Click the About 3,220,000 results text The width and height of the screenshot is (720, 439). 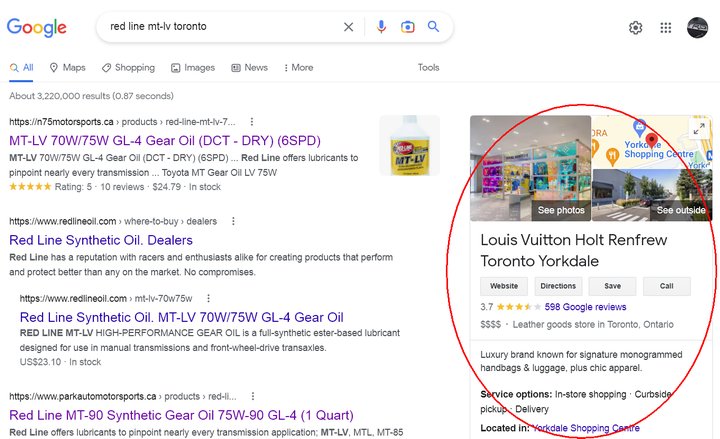click(x=91, y=96)
